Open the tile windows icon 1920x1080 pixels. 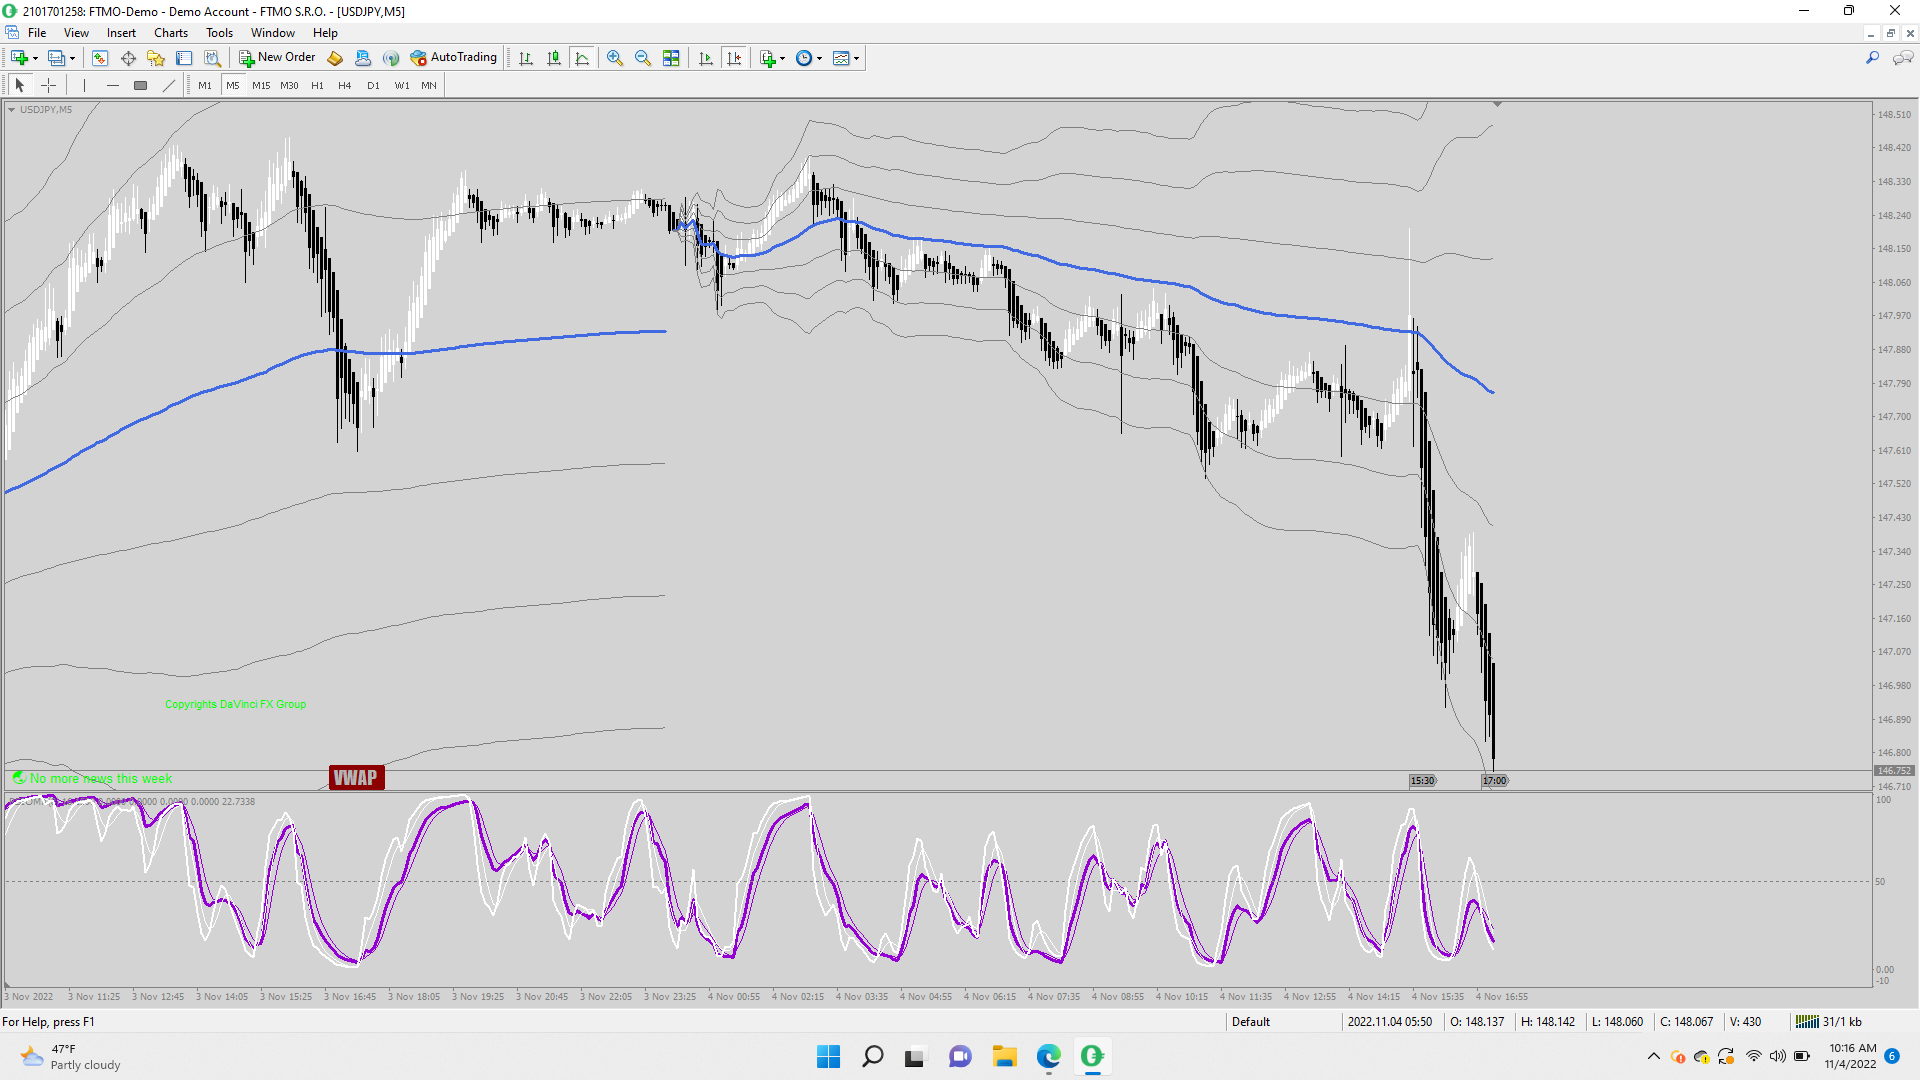[x=672, y=58]
